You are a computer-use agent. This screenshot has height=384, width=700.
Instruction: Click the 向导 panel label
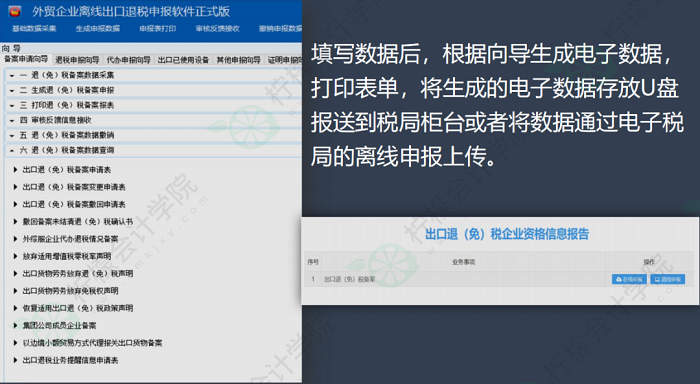click(x=11, y=48)
